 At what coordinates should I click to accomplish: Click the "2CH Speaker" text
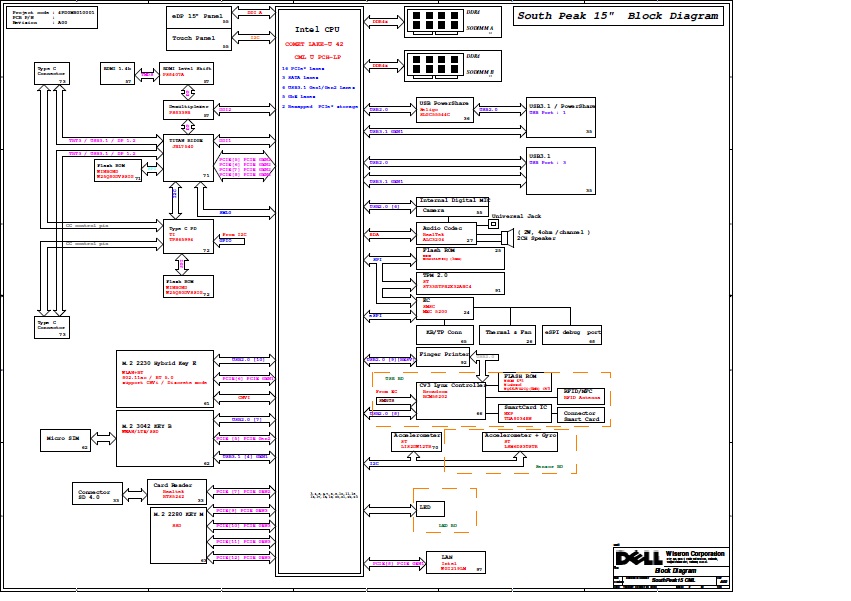tap(536, 238)
